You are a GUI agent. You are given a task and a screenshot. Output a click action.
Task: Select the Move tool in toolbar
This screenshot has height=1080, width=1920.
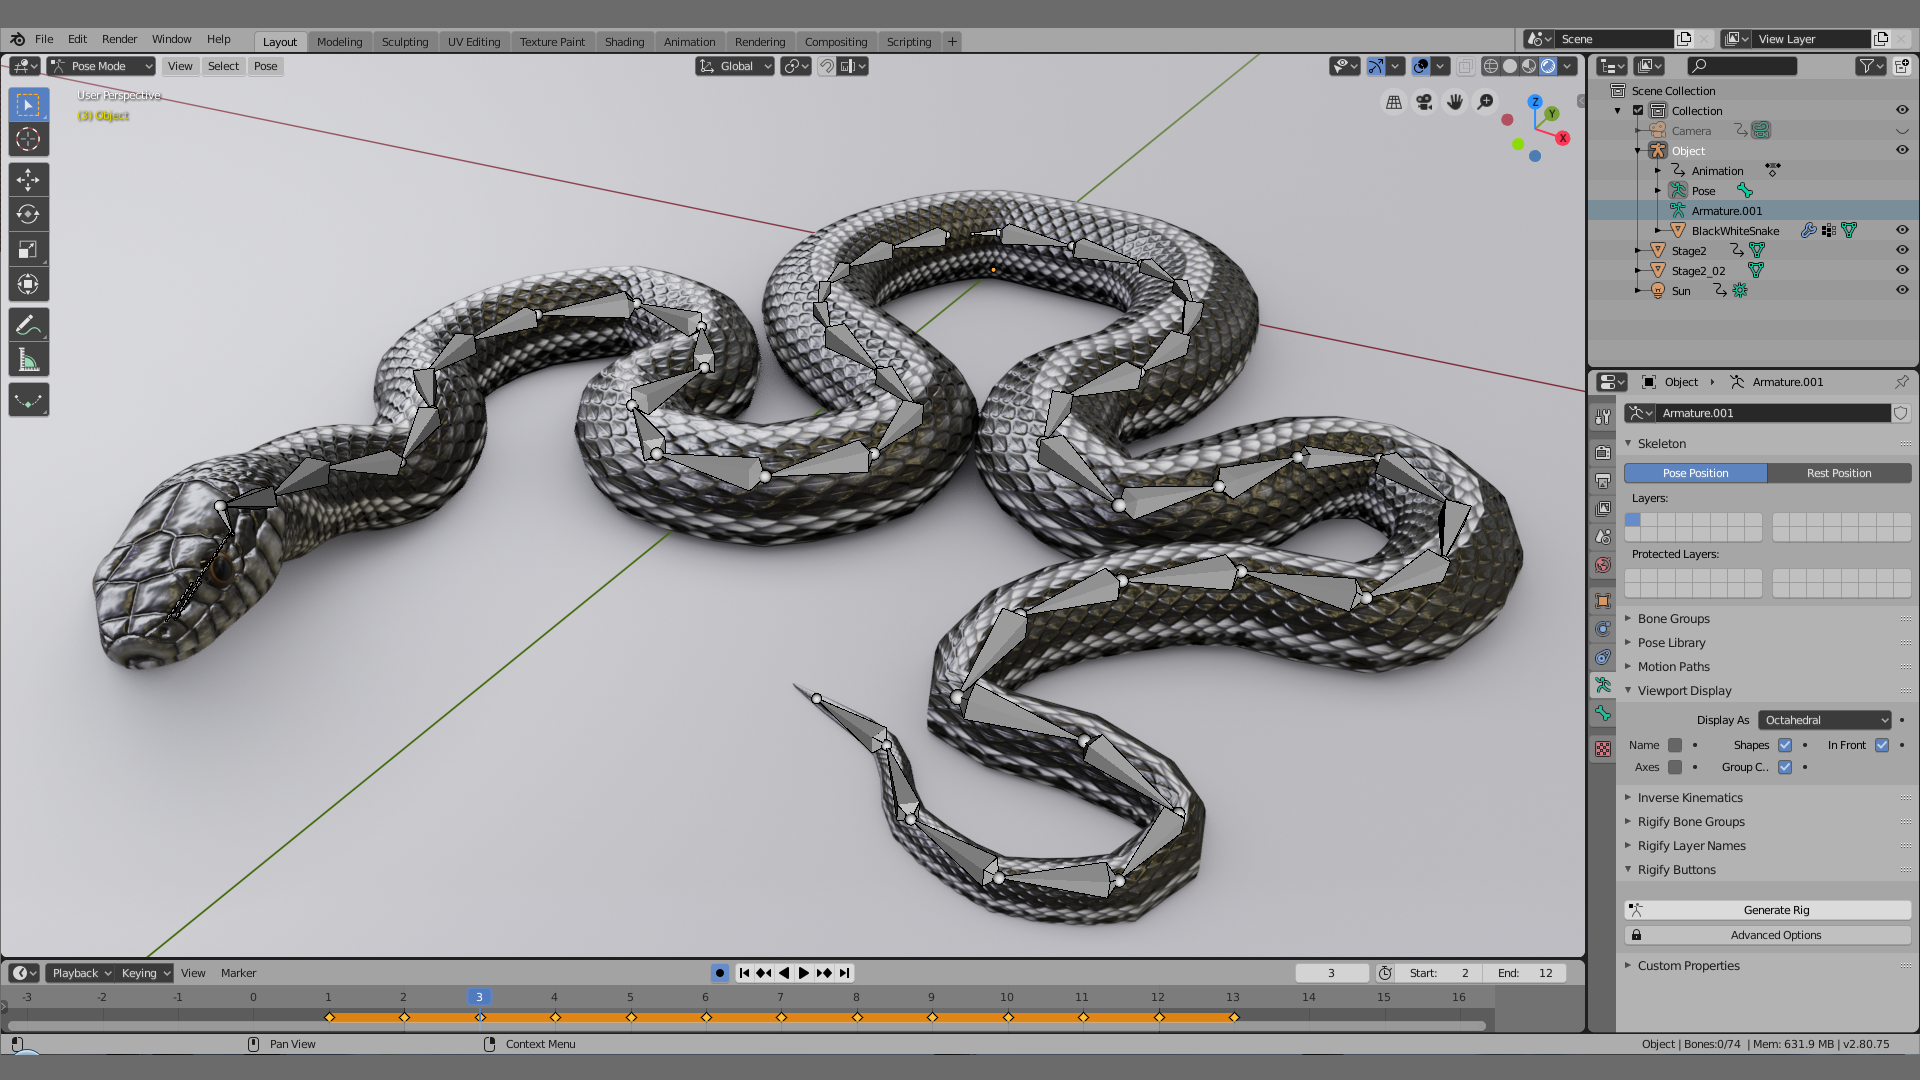pos(29,178)
